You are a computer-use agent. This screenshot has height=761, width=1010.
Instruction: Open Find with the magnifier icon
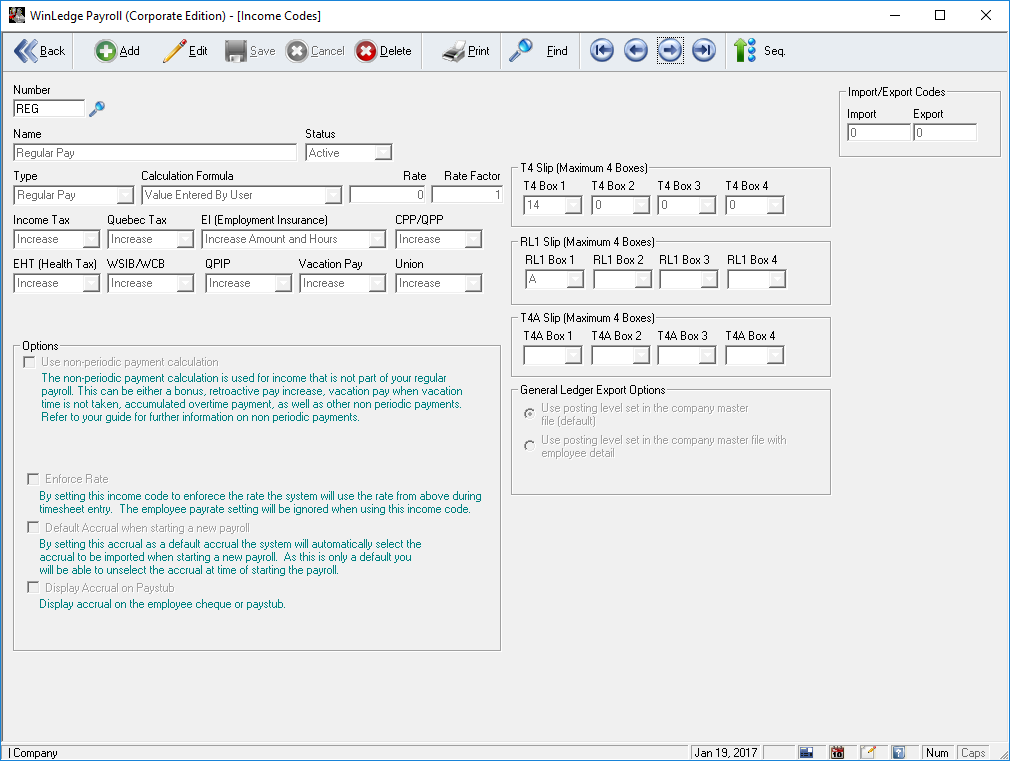(538, 51)
